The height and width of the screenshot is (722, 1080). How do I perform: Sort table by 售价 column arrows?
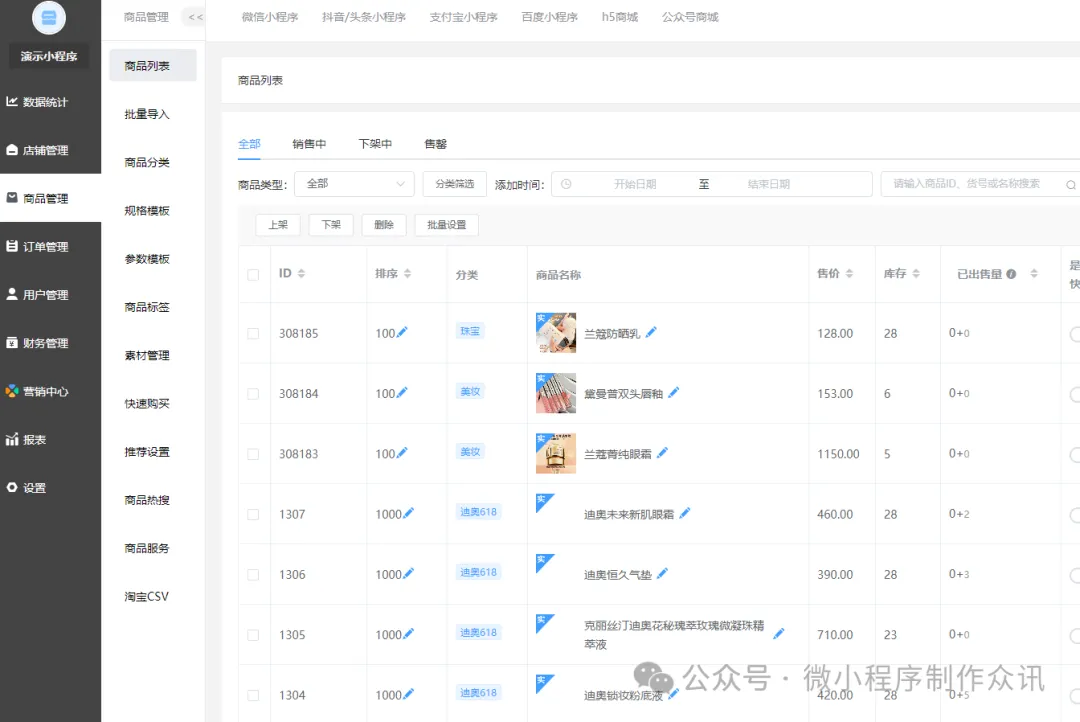coord(849,274)
